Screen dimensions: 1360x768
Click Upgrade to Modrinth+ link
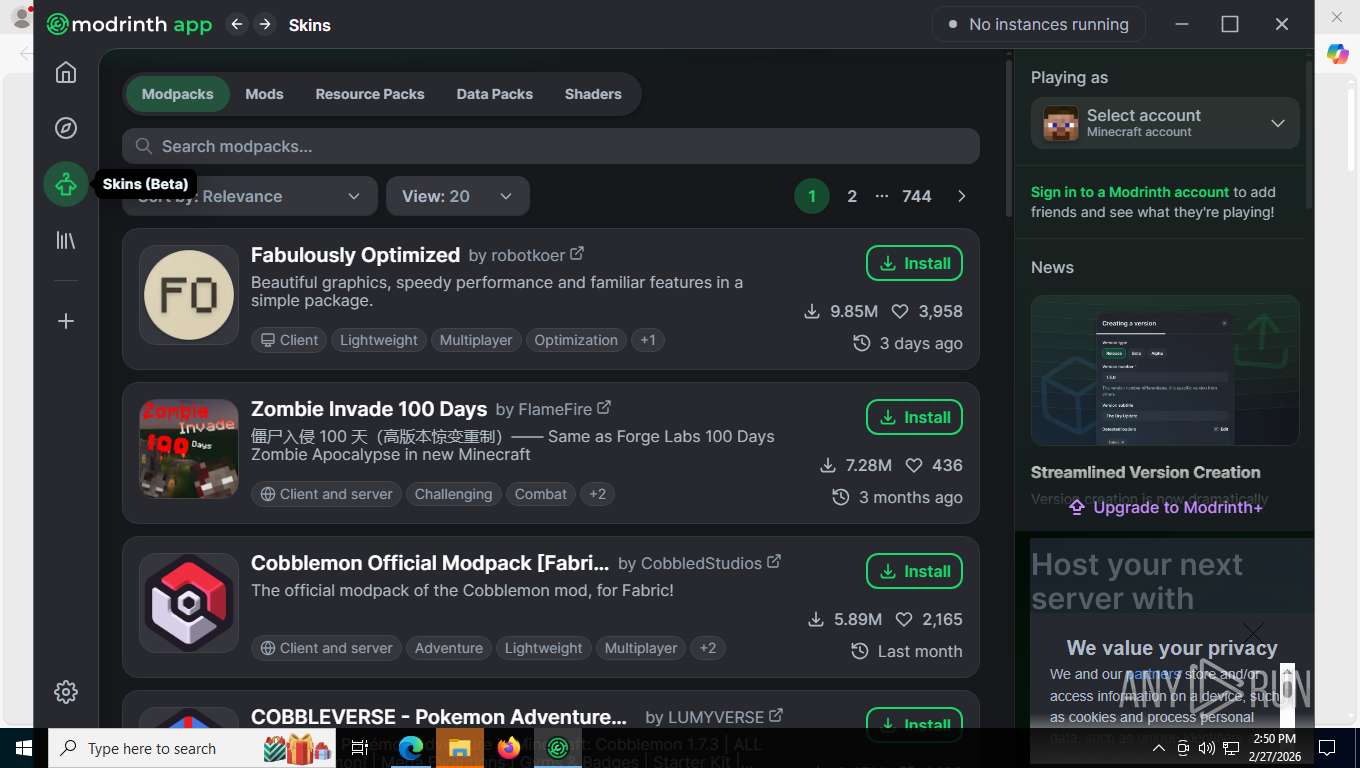point(1165,507)
